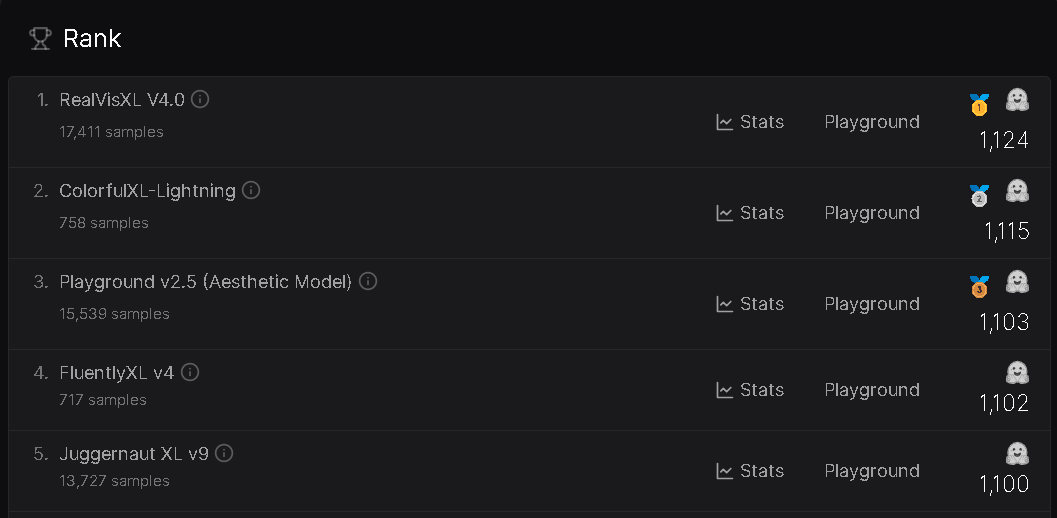
Task: Click the silver medal icon for ColorfulXL-Lightning
Action: click(979, 195)
